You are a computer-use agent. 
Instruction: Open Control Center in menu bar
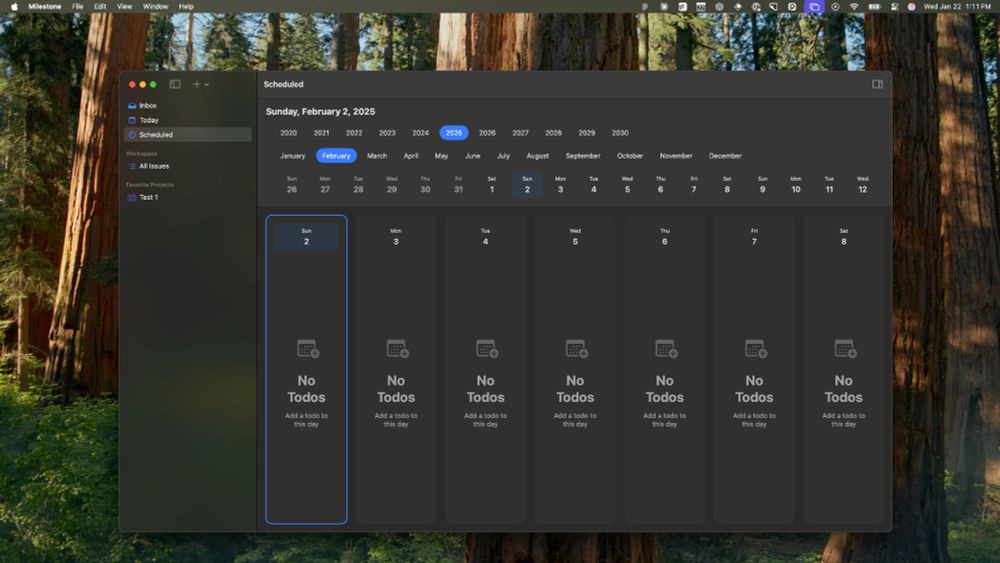click(x=894, y=6)
